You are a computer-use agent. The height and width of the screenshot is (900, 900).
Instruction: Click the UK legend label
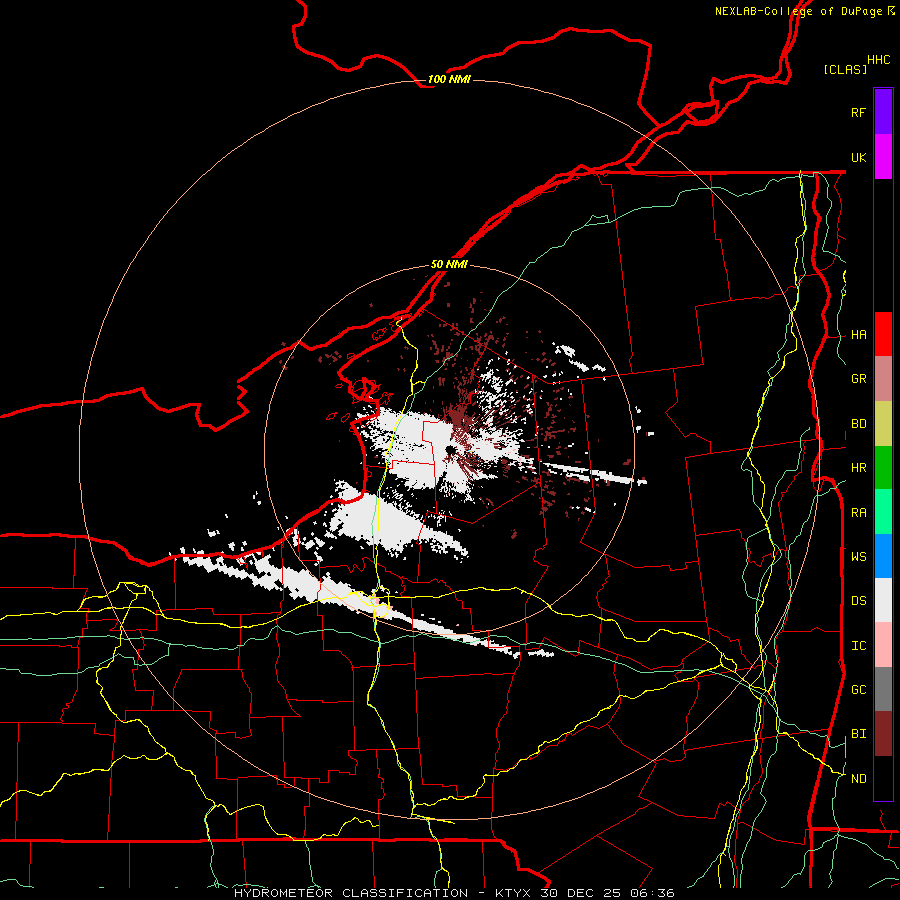(x=858, y=157)
